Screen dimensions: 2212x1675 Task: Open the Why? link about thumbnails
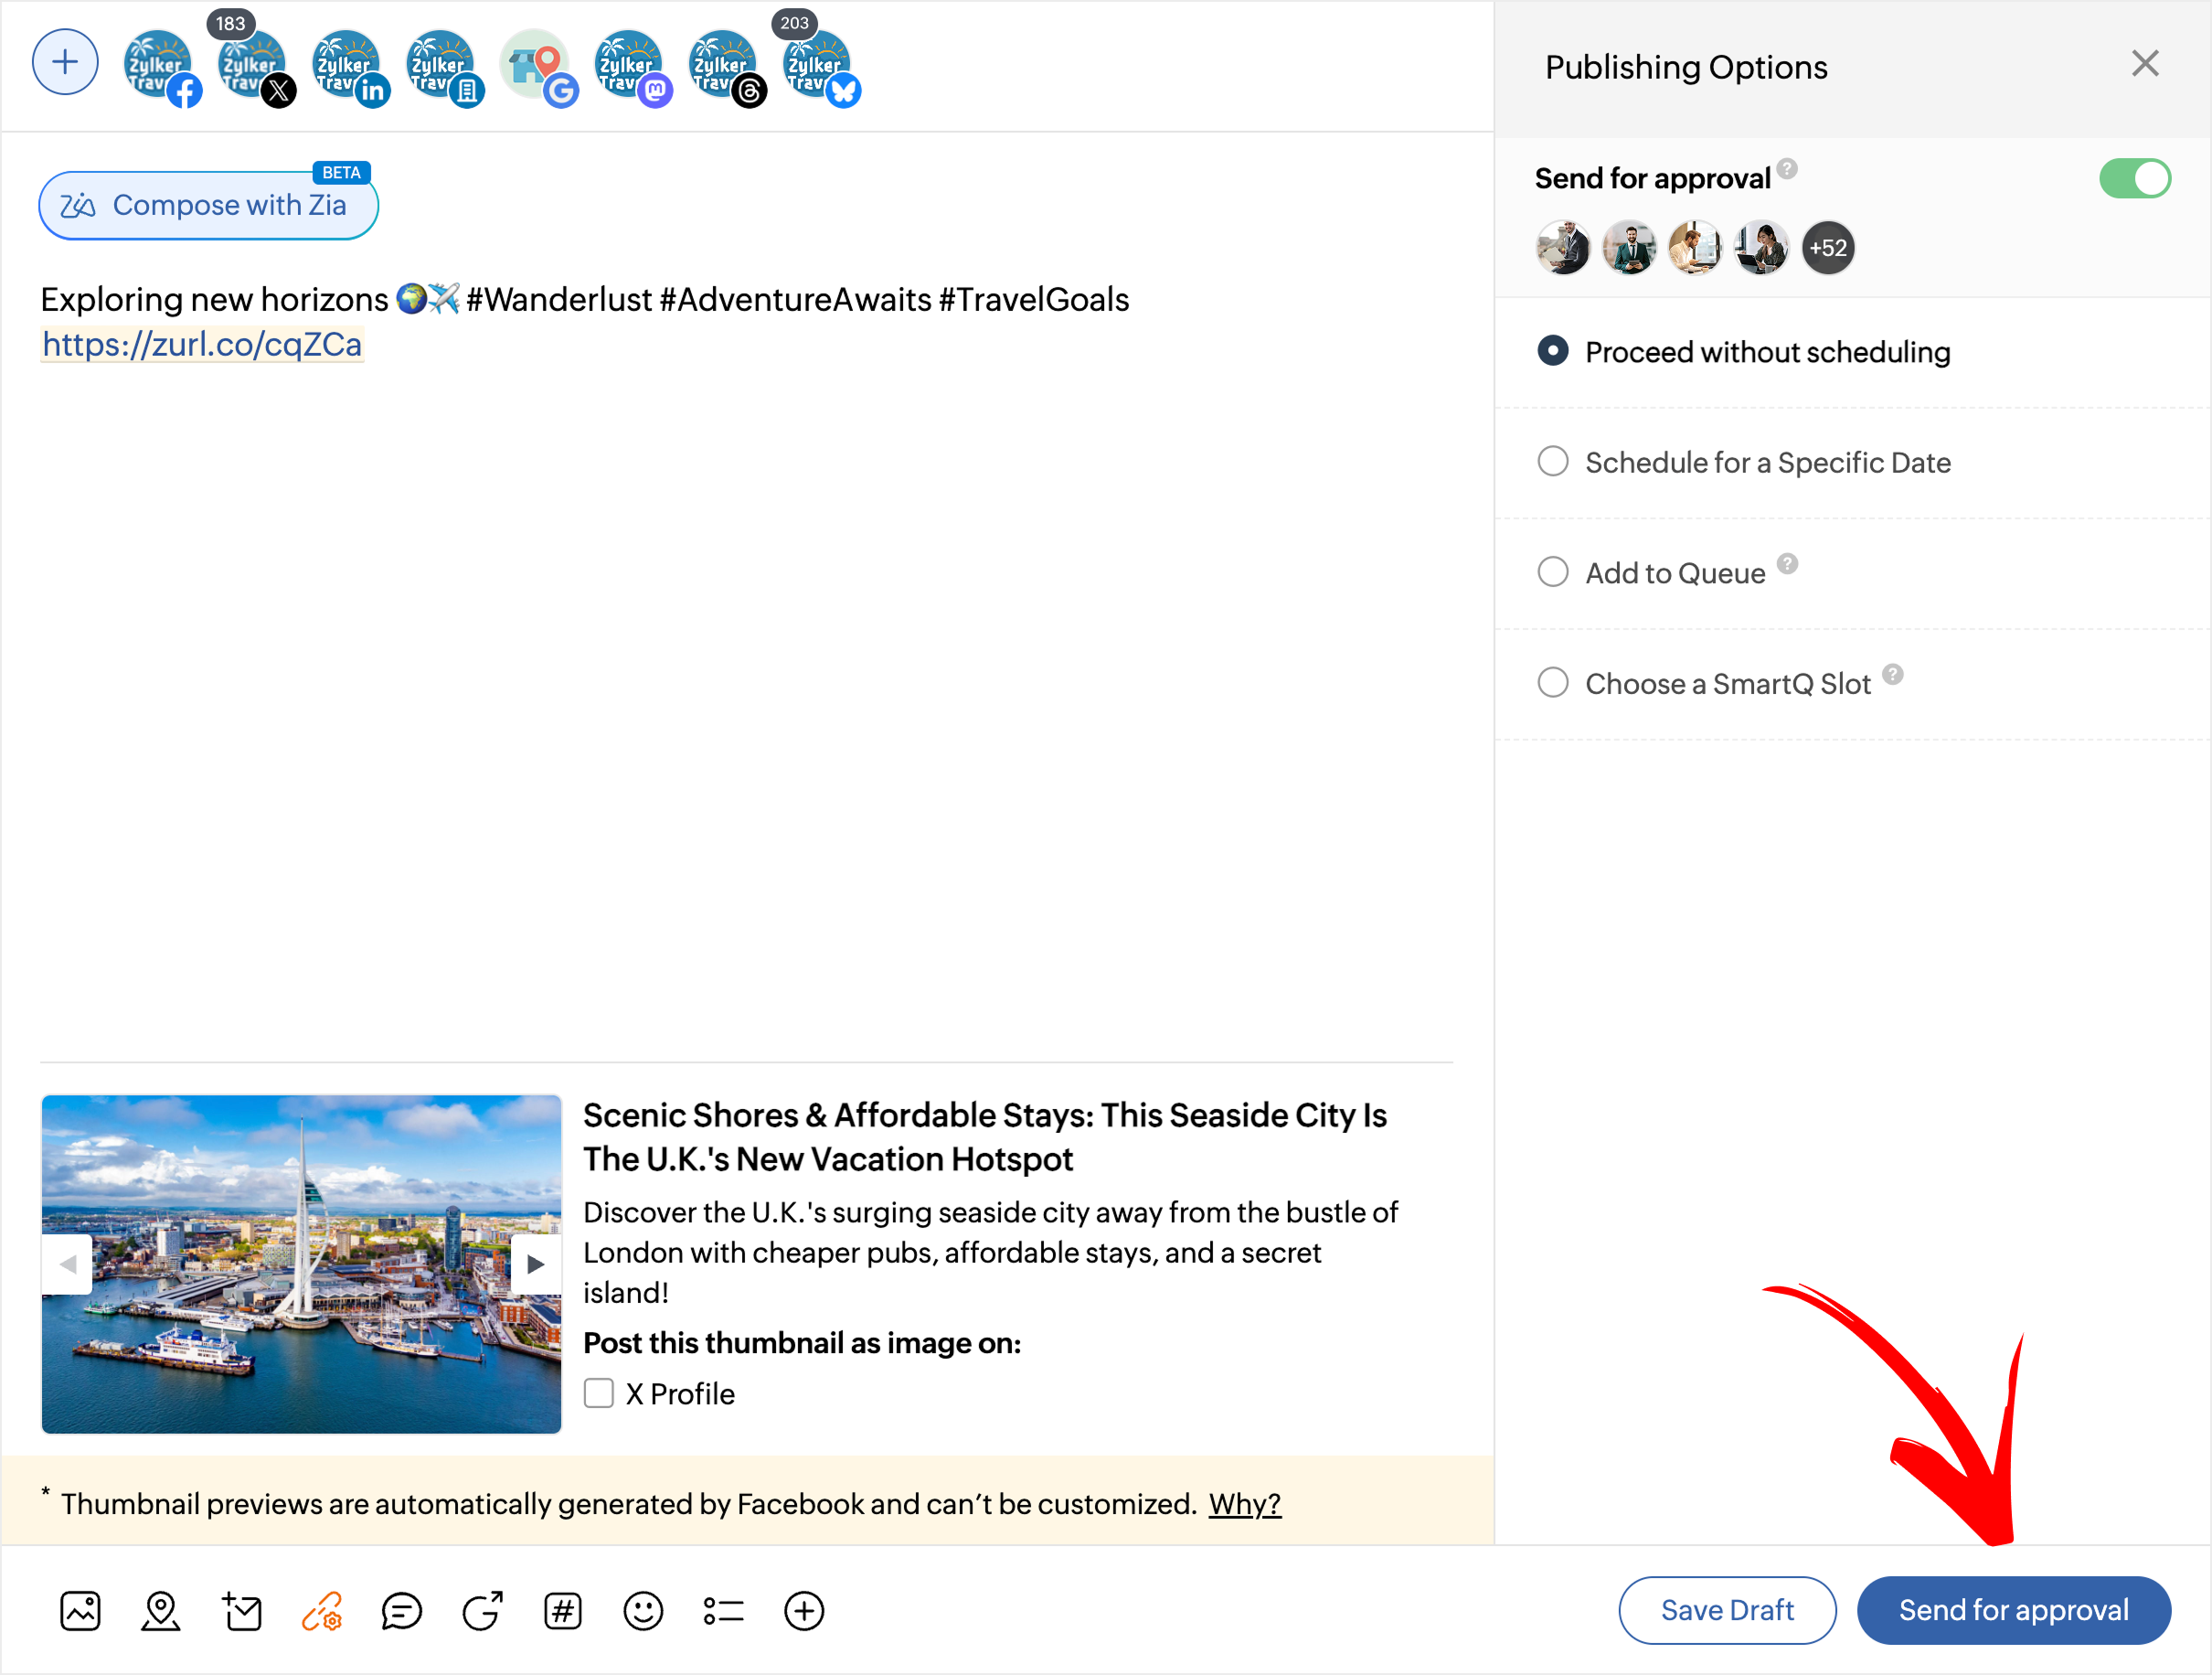tap(1244, 1504)
